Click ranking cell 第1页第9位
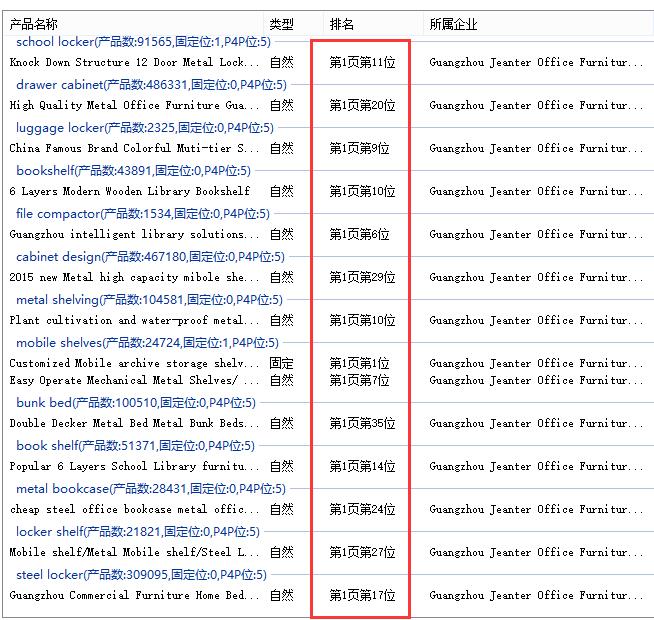Image resolution: width=654 pixels, height=620 pixels. [360, 149]
